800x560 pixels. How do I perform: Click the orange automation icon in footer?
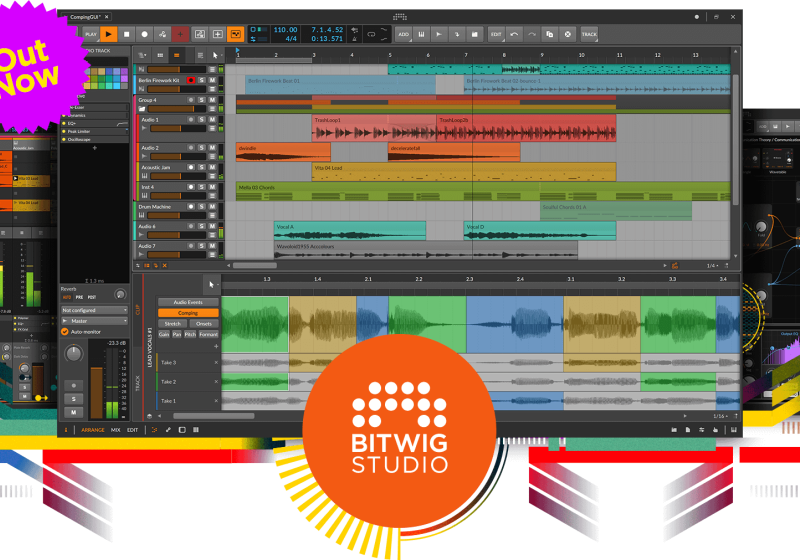tap(154, 430)
